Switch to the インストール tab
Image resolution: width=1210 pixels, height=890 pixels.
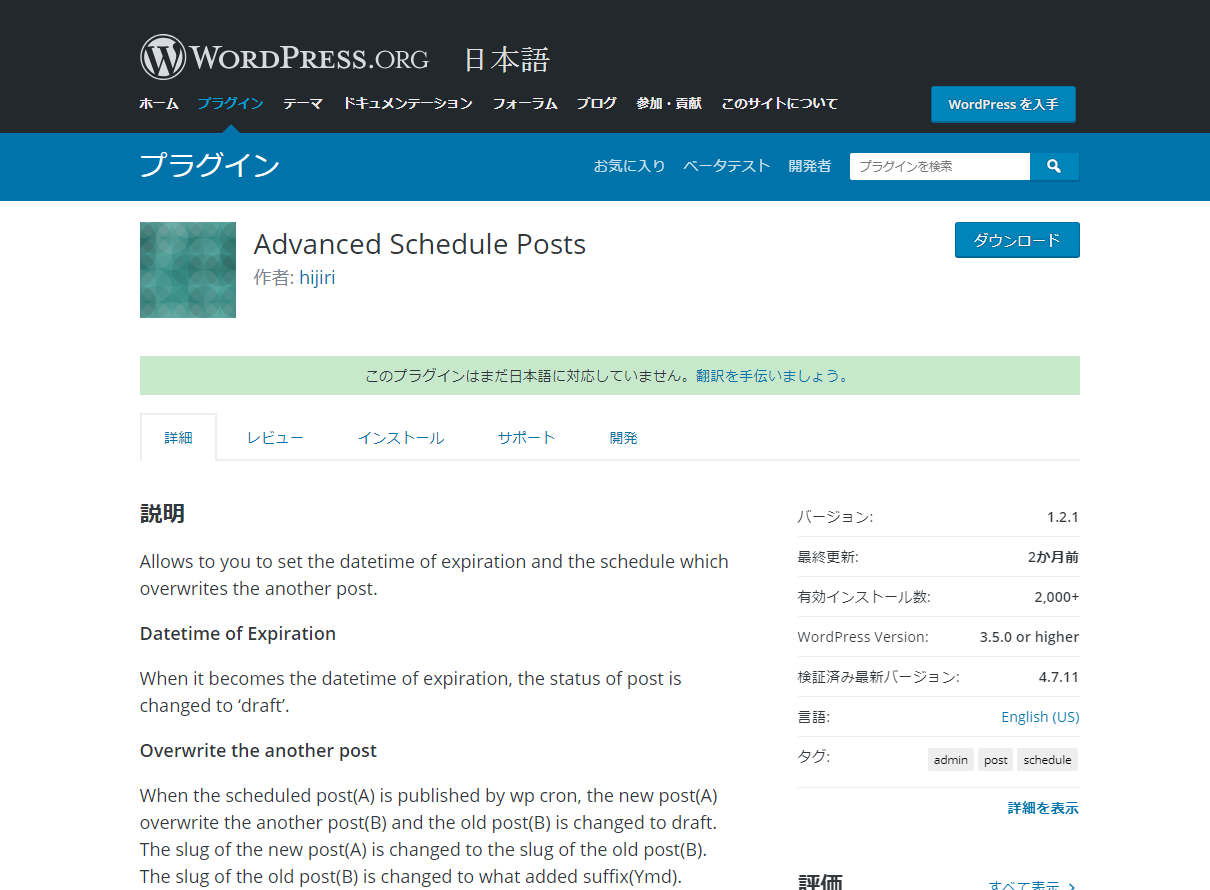(x=401, y=438)
